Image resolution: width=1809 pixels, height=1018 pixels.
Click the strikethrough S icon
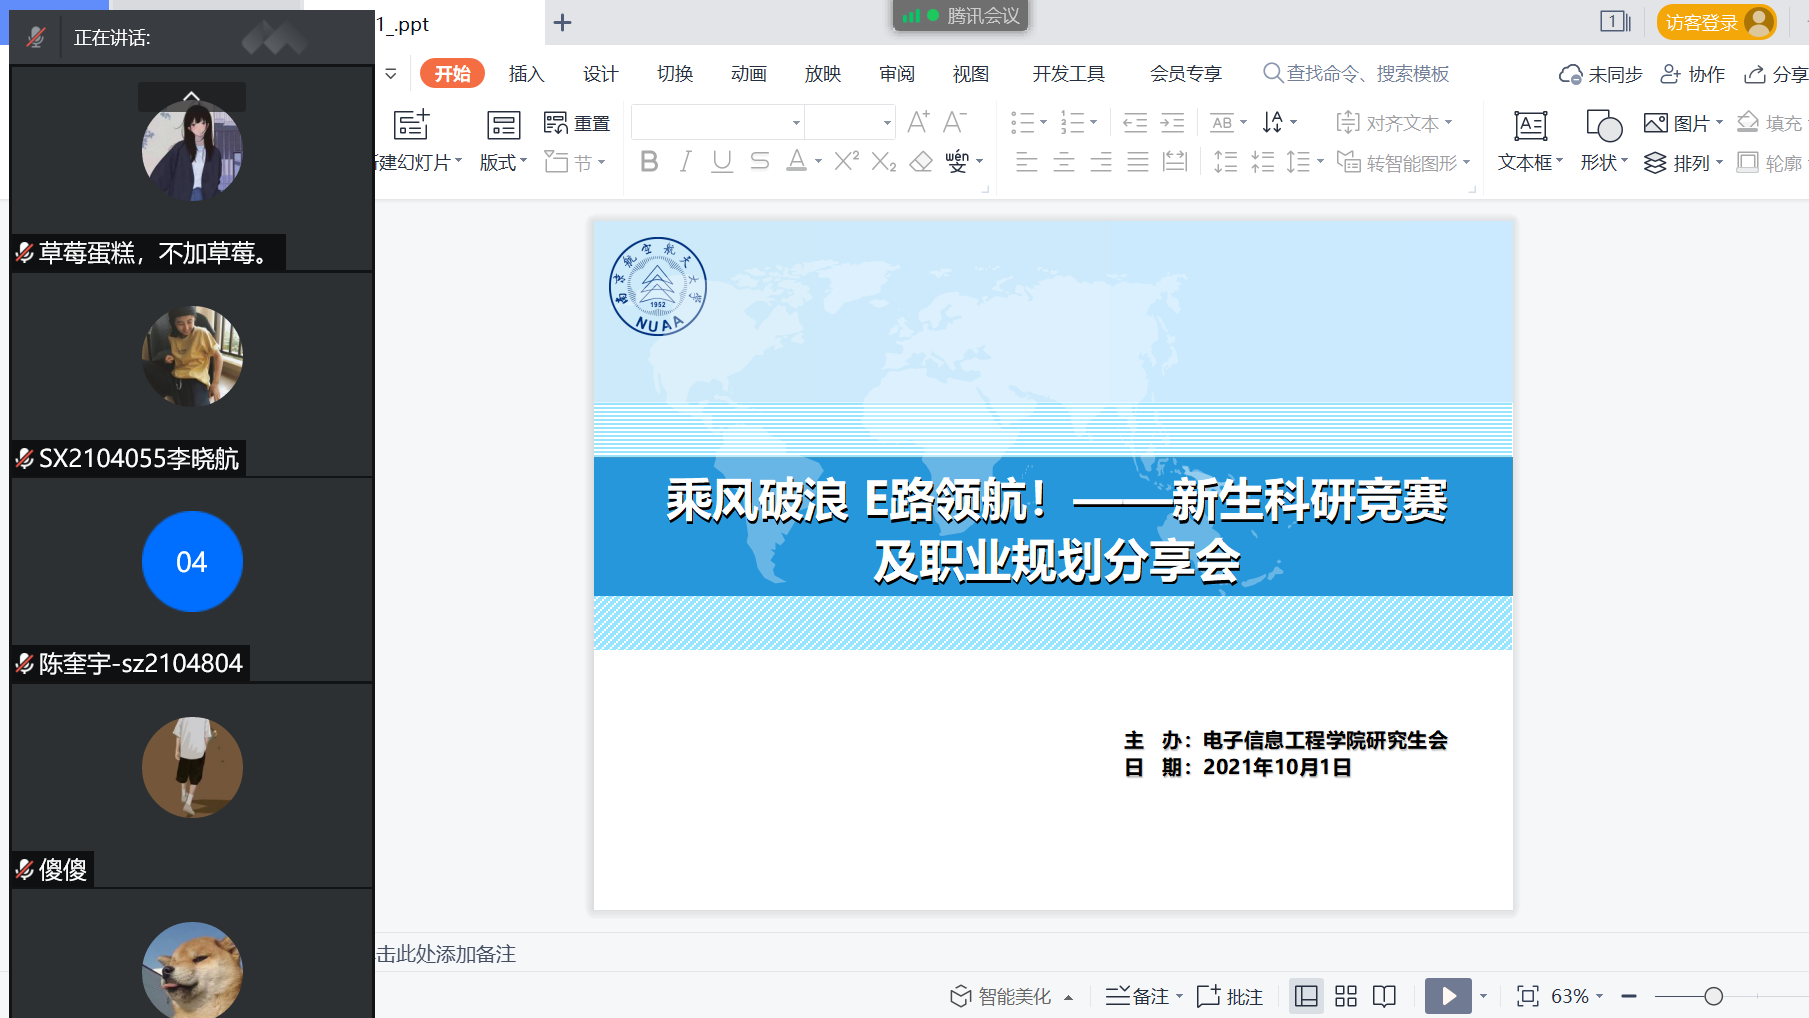[760, 162]
